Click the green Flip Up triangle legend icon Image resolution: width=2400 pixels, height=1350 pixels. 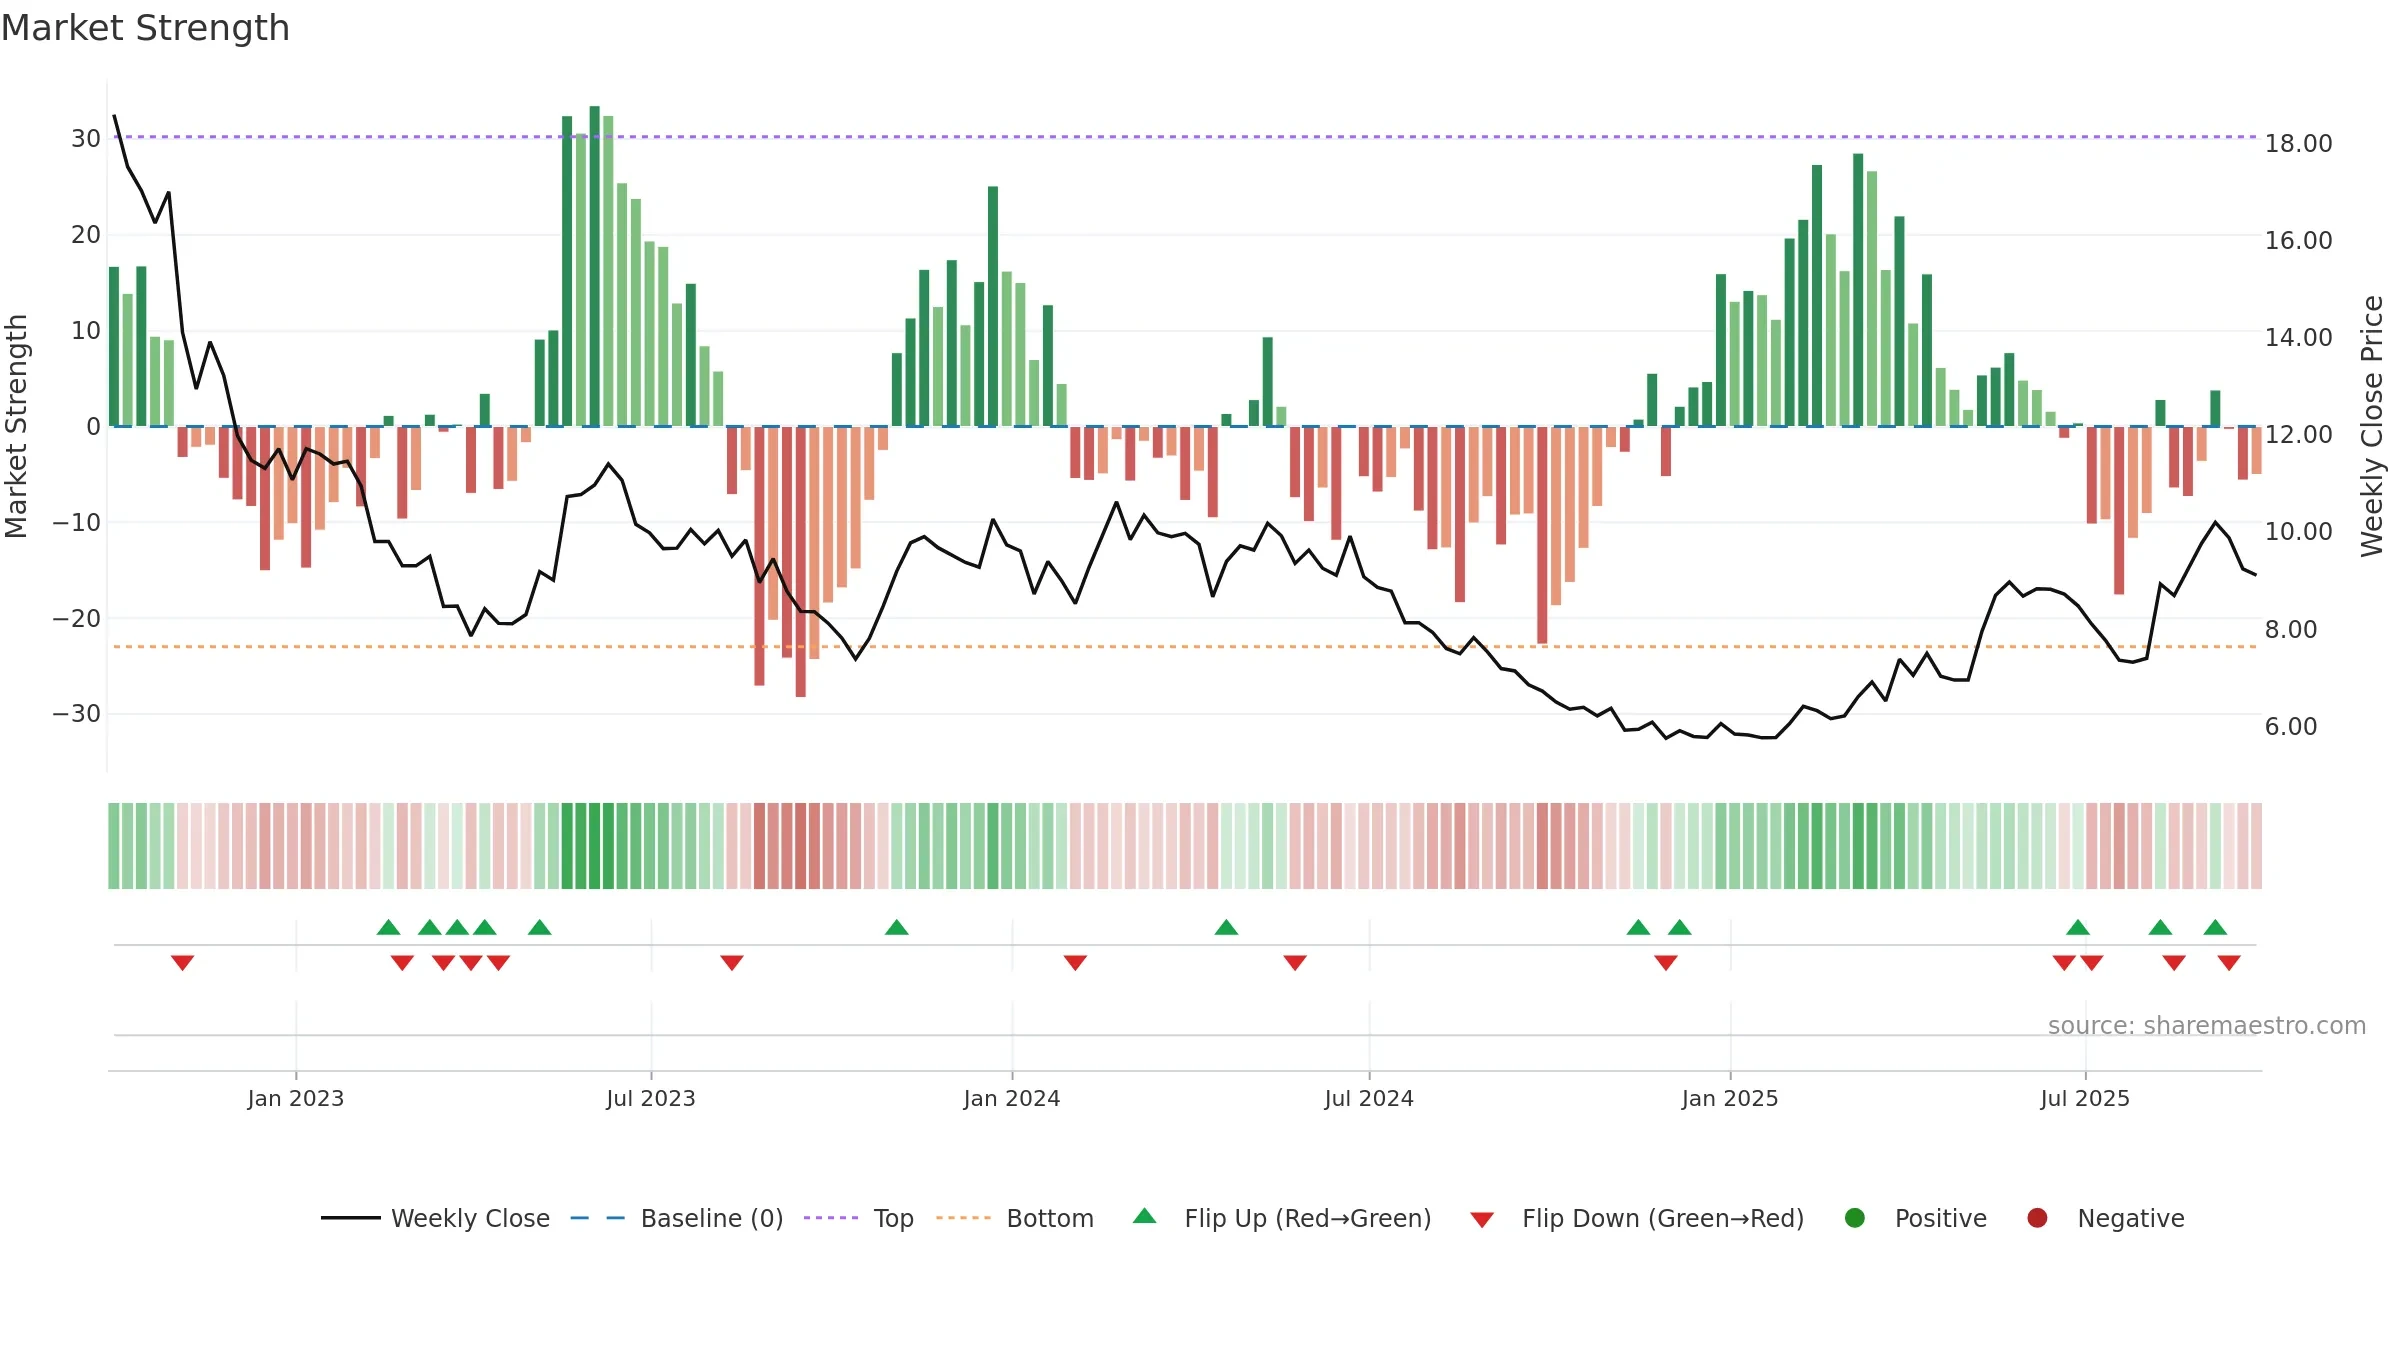point(1145,1216)
